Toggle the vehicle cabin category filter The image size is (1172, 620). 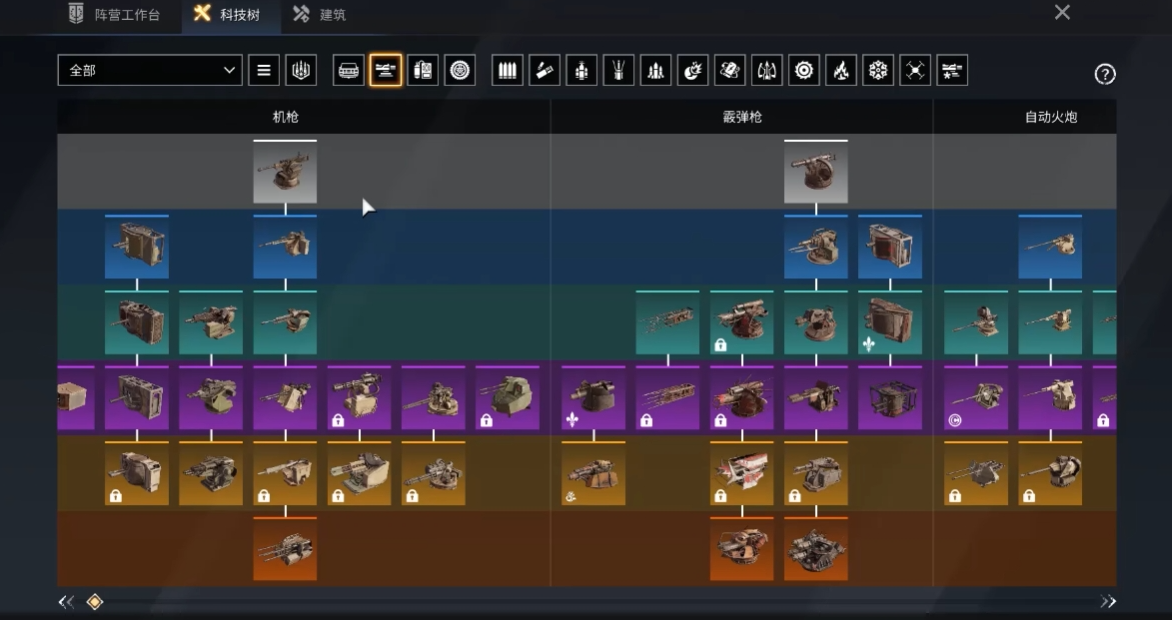pos(348,70)
